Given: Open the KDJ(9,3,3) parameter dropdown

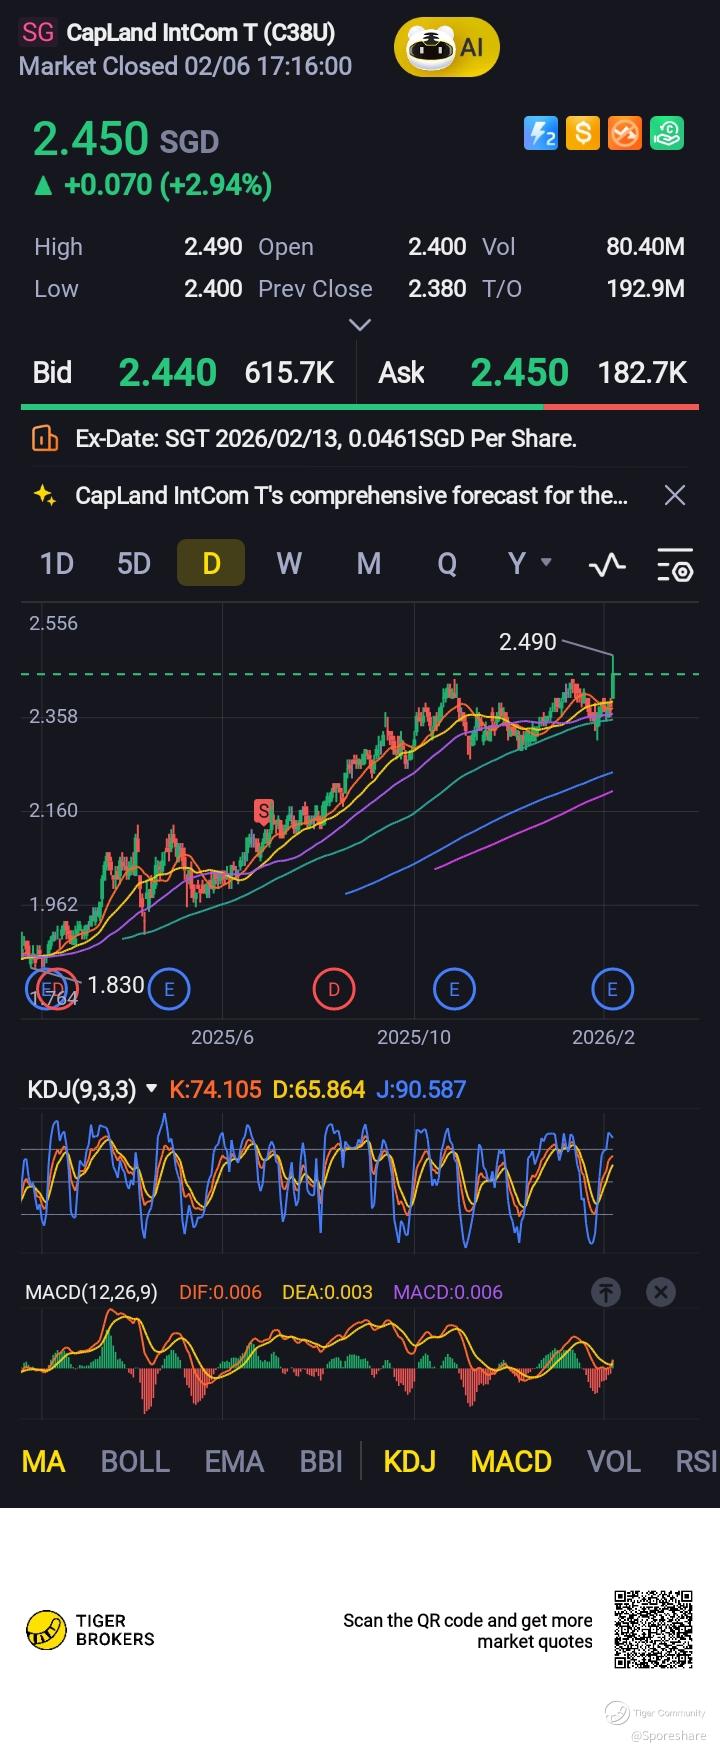Looking at the screenshot, I should (x=92, y=1089).
